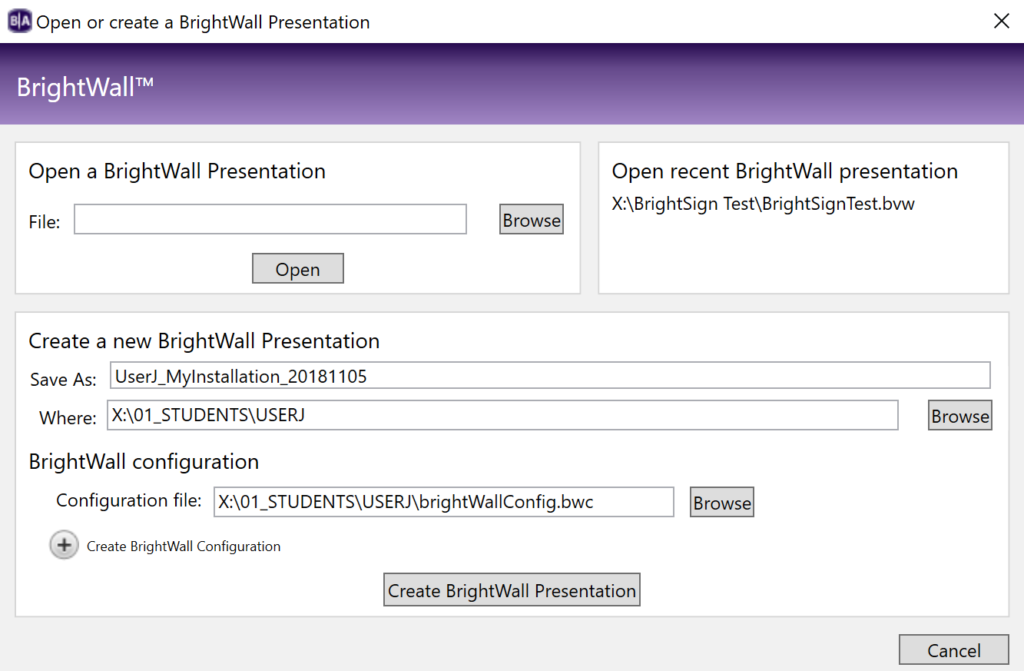1024x671 pixels.
Task: Click the Save As name field
Action: point(550,376)
